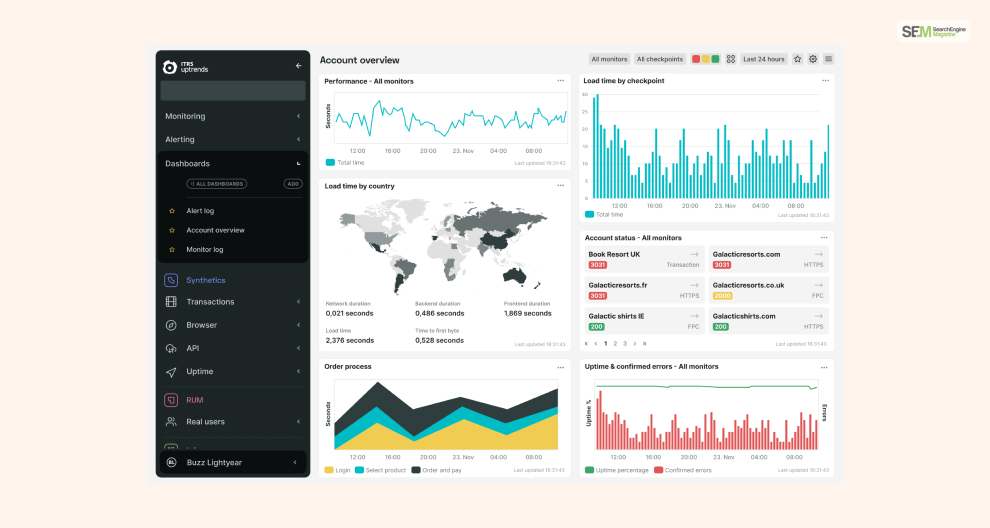Expand the API submenu
Viewport: 990px width, 528px height.
[x=299, y=349]
